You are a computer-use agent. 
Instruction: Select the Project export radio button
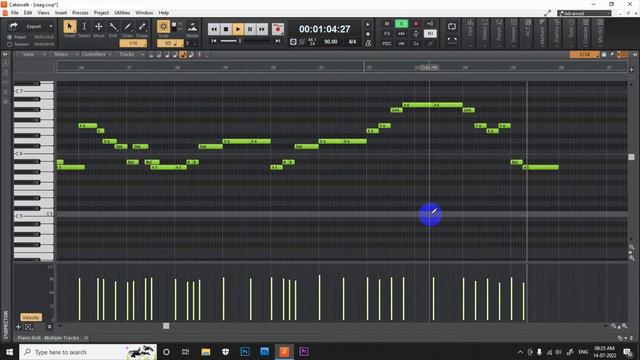[x=10, y=37]
